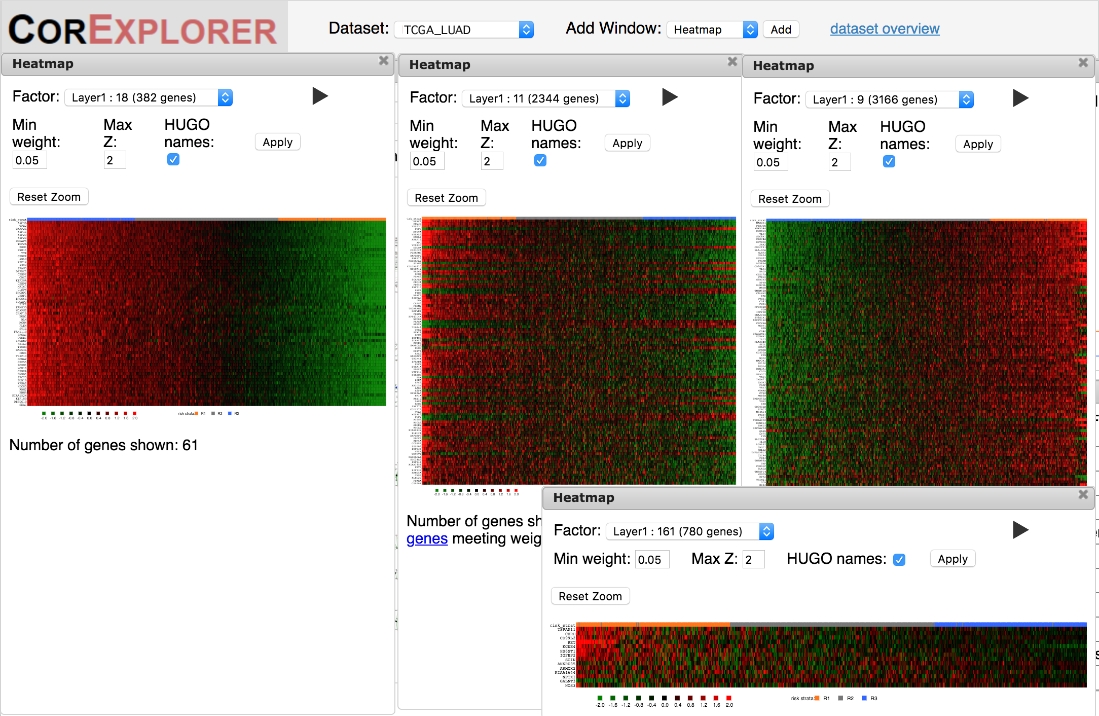The image size is (1099, 716).
Task: Close the Layer1 : 9 heatmap window
Action: 1083,63
